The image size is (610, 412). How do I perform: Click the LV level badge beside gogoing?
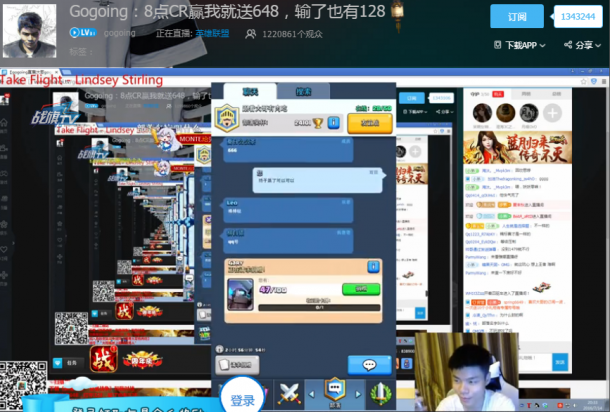point(83,33)
